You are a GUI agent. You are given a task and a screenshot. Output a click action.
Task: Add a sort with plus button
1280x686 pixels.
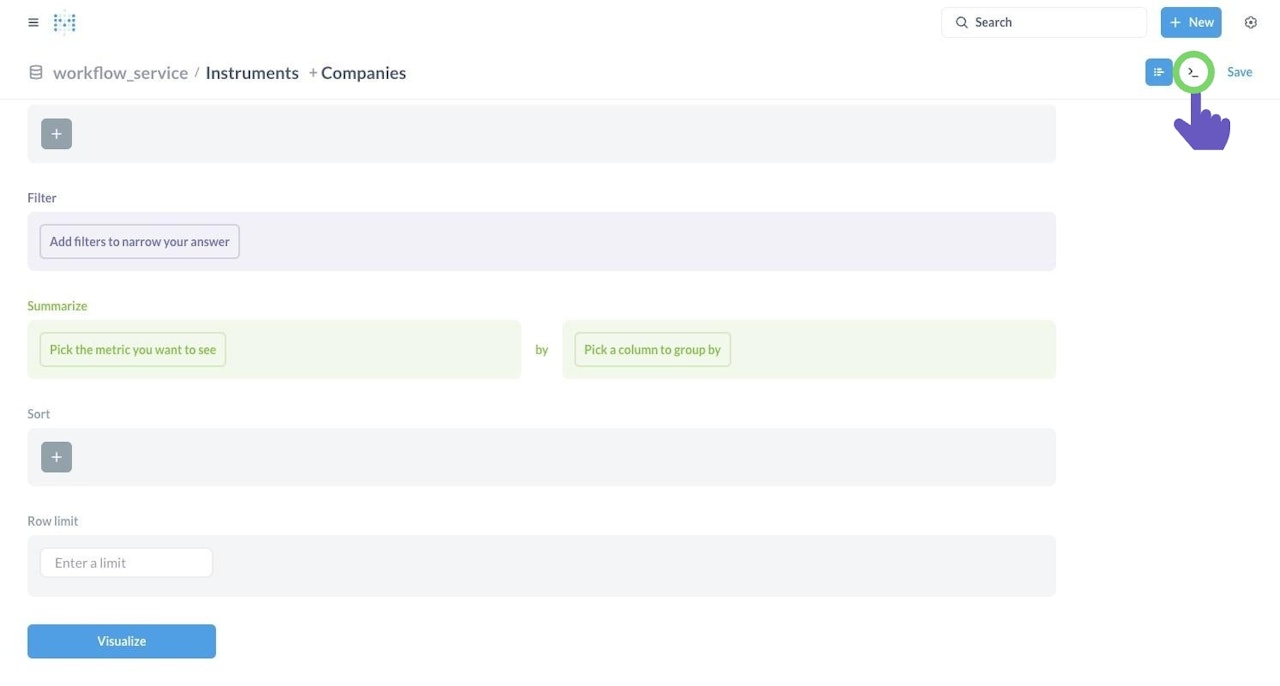(56, 457)
